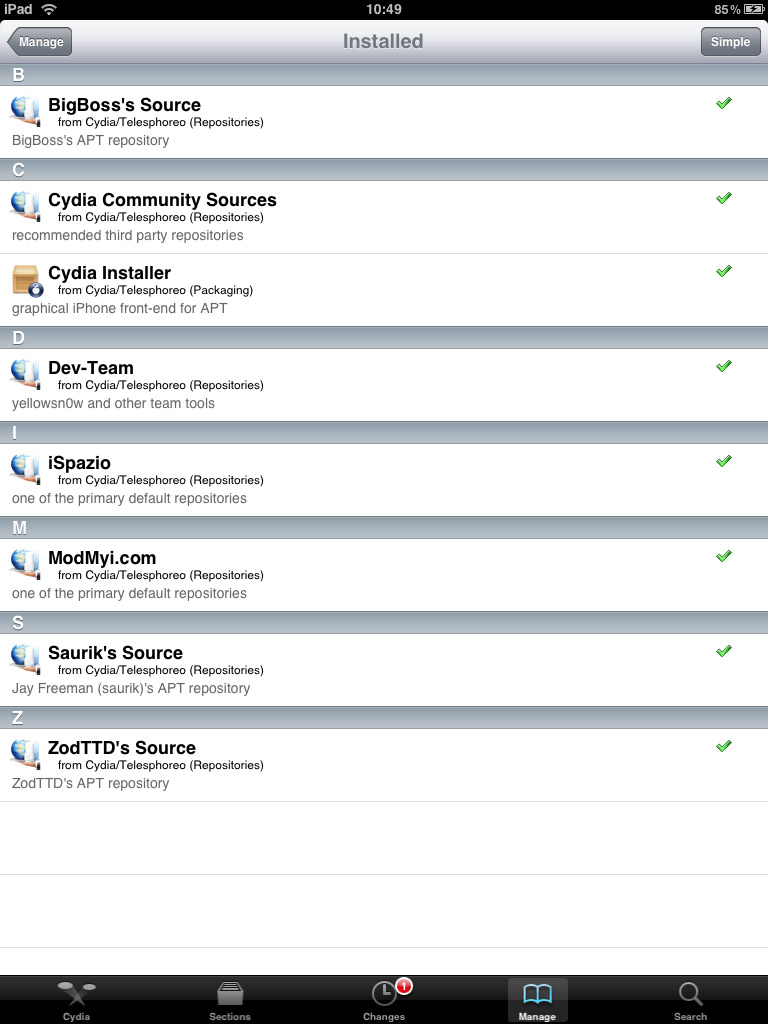
Task: Open the Search tab
Action: 690,1000
